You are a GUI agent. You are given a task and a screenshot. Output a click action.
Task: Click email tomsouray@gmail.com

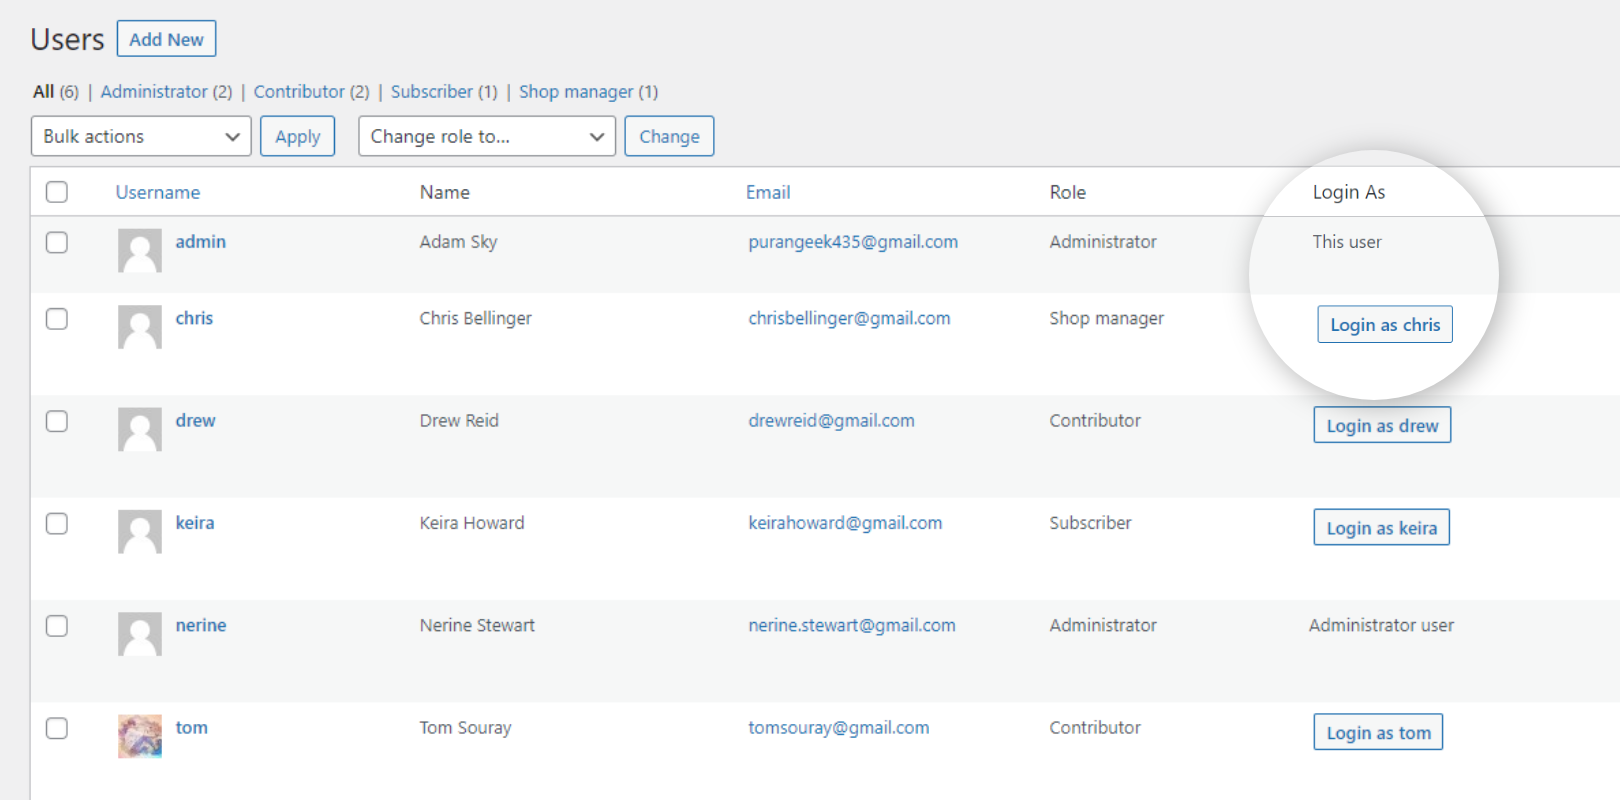pyautogui.click(x=839, y=727)
